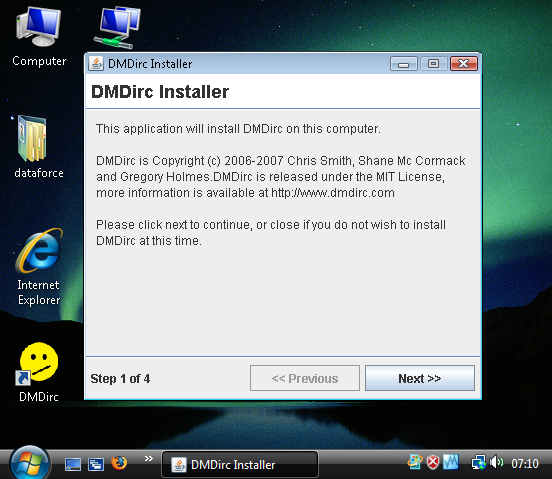This screenshot has width=552, height=479.
Task: Click the volume speaker tray icon
Action: click(496, 462)
